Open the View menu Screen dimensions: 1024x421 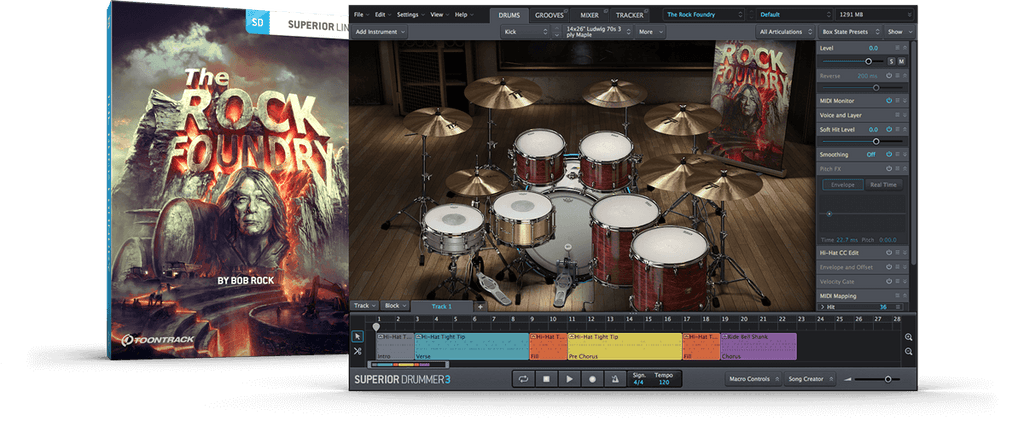439,14
